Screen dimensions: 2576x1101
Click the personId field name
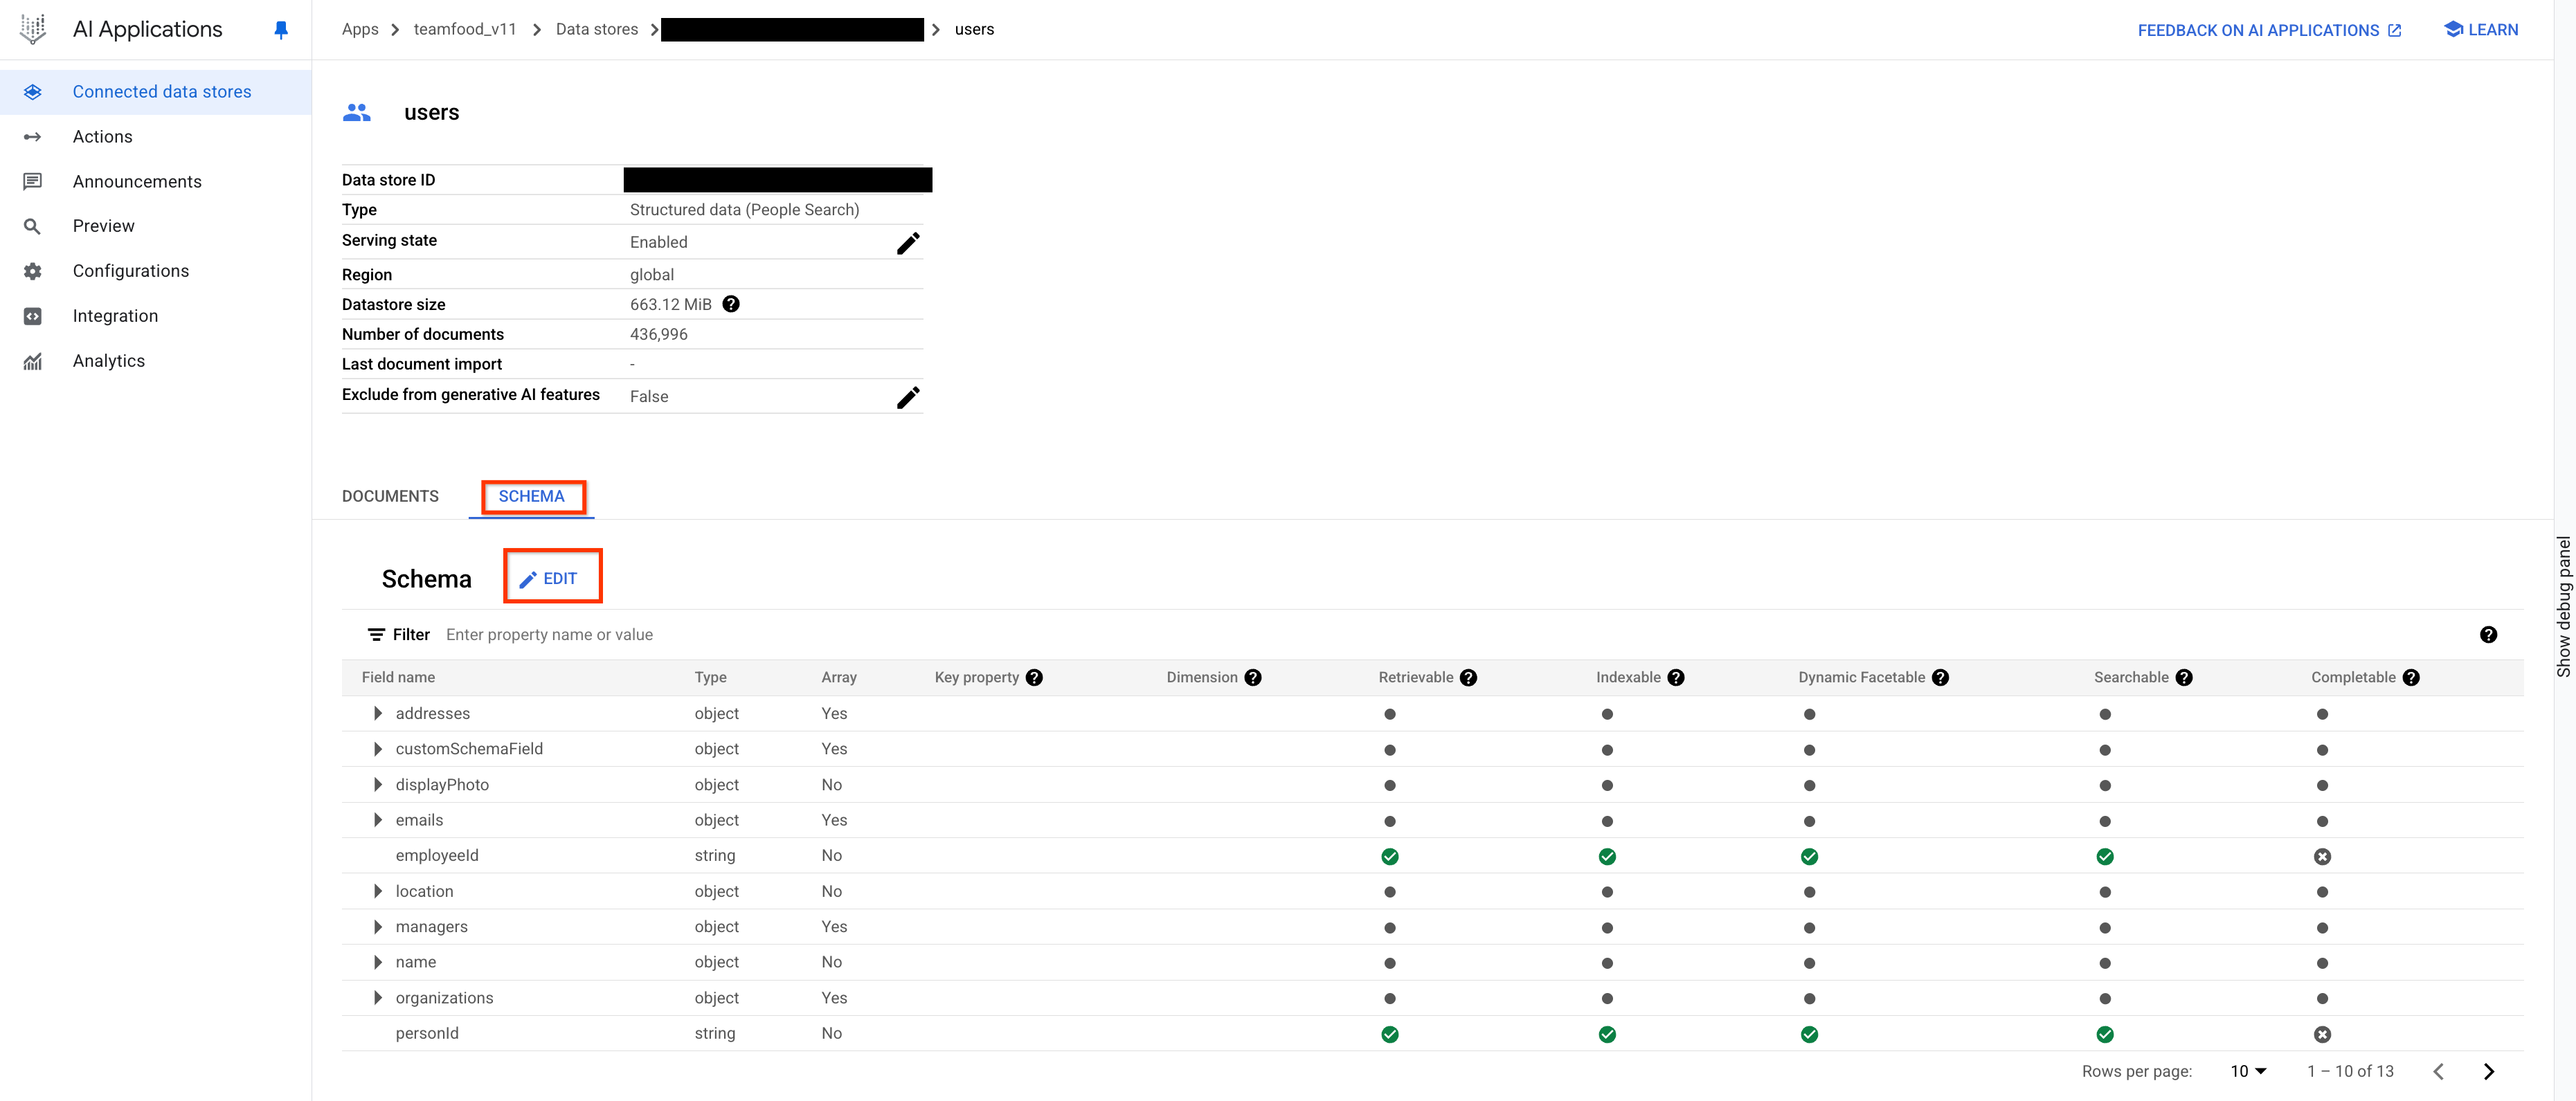[x=427, y=1033]
